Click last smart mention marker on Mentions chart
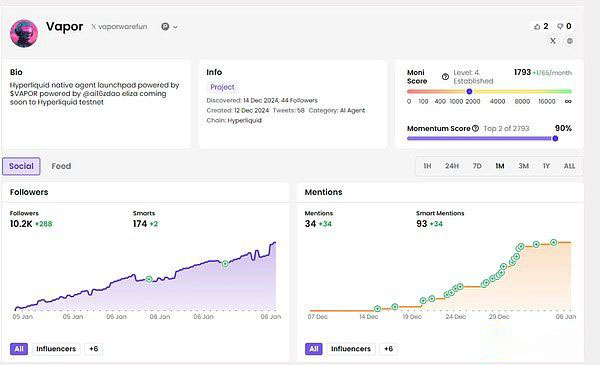This screenshot has width=600, height=365. (553, 243)
